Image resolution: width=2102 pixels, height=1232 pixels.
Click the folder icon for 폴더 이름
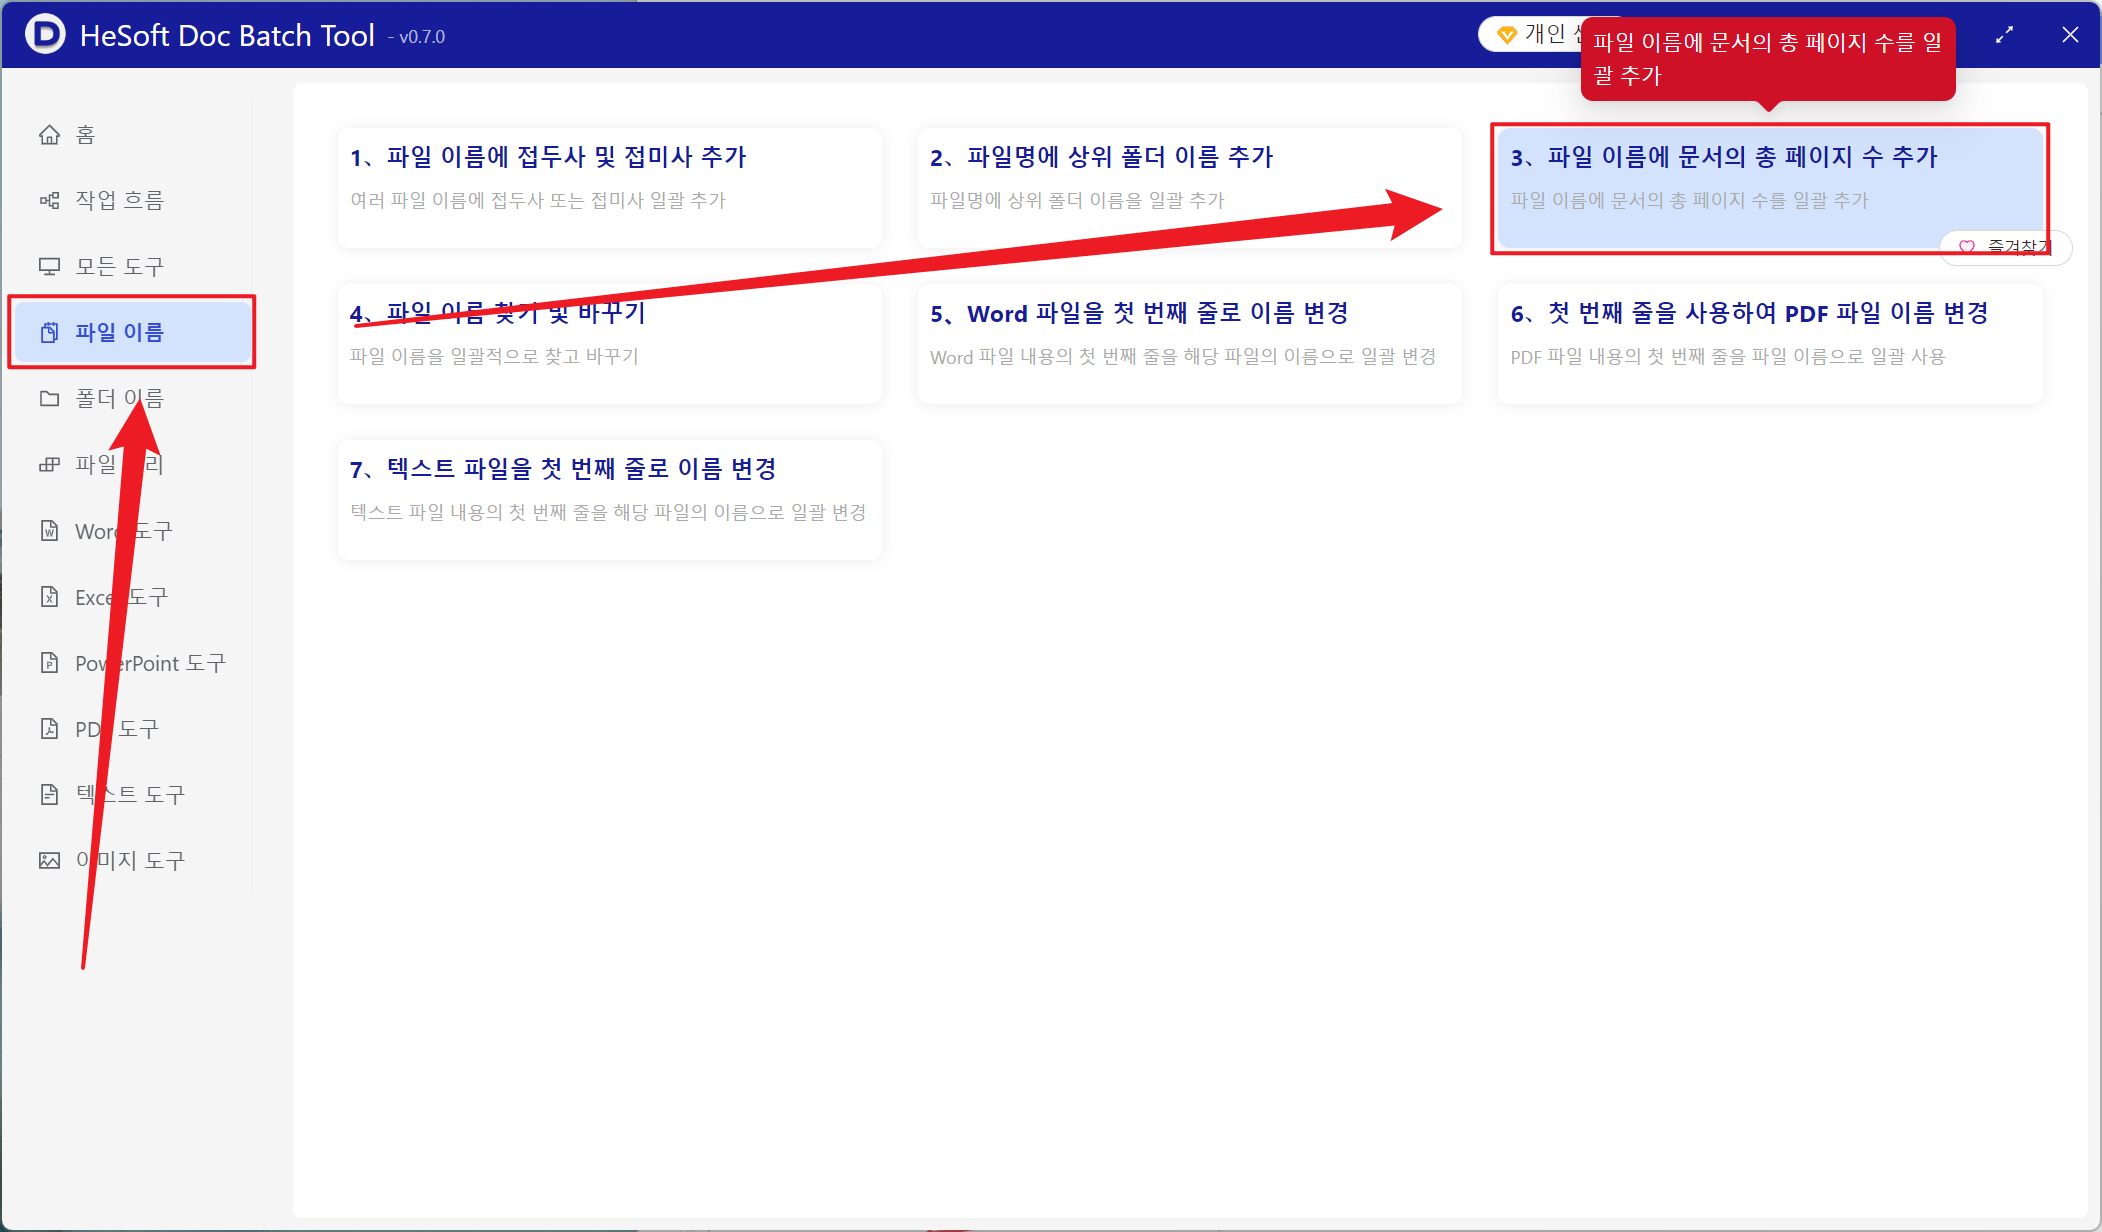(49, 398)
